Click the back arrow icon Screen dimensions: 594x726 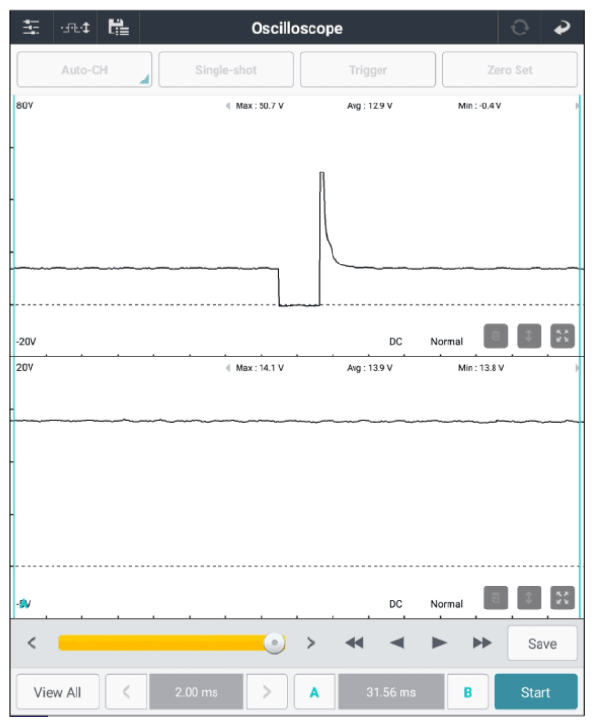(x=562, y=28)
